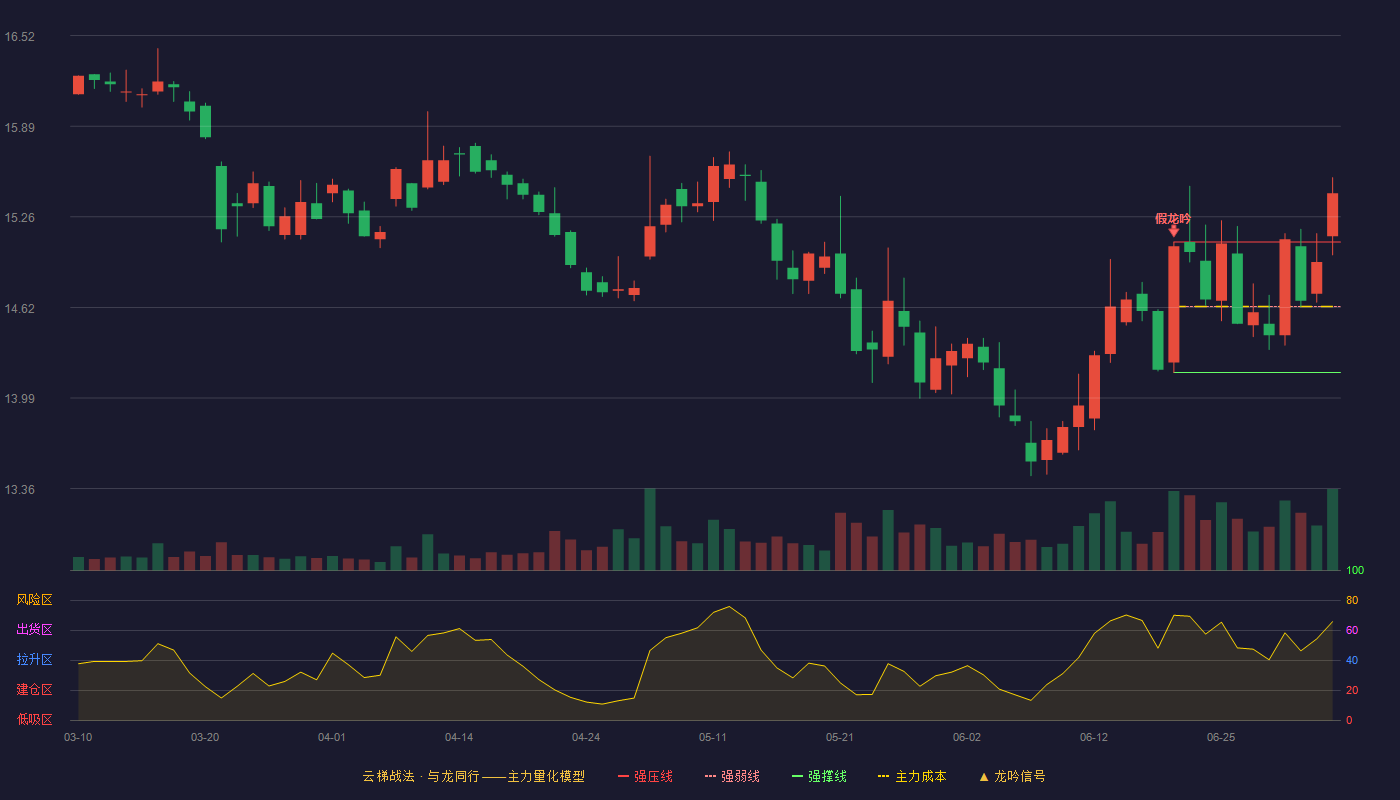Viewport: 1400px width, 800px height.
Task: Toggle the 强压线 legend entry
Action: pyautogui.click(x=645, y=776)
